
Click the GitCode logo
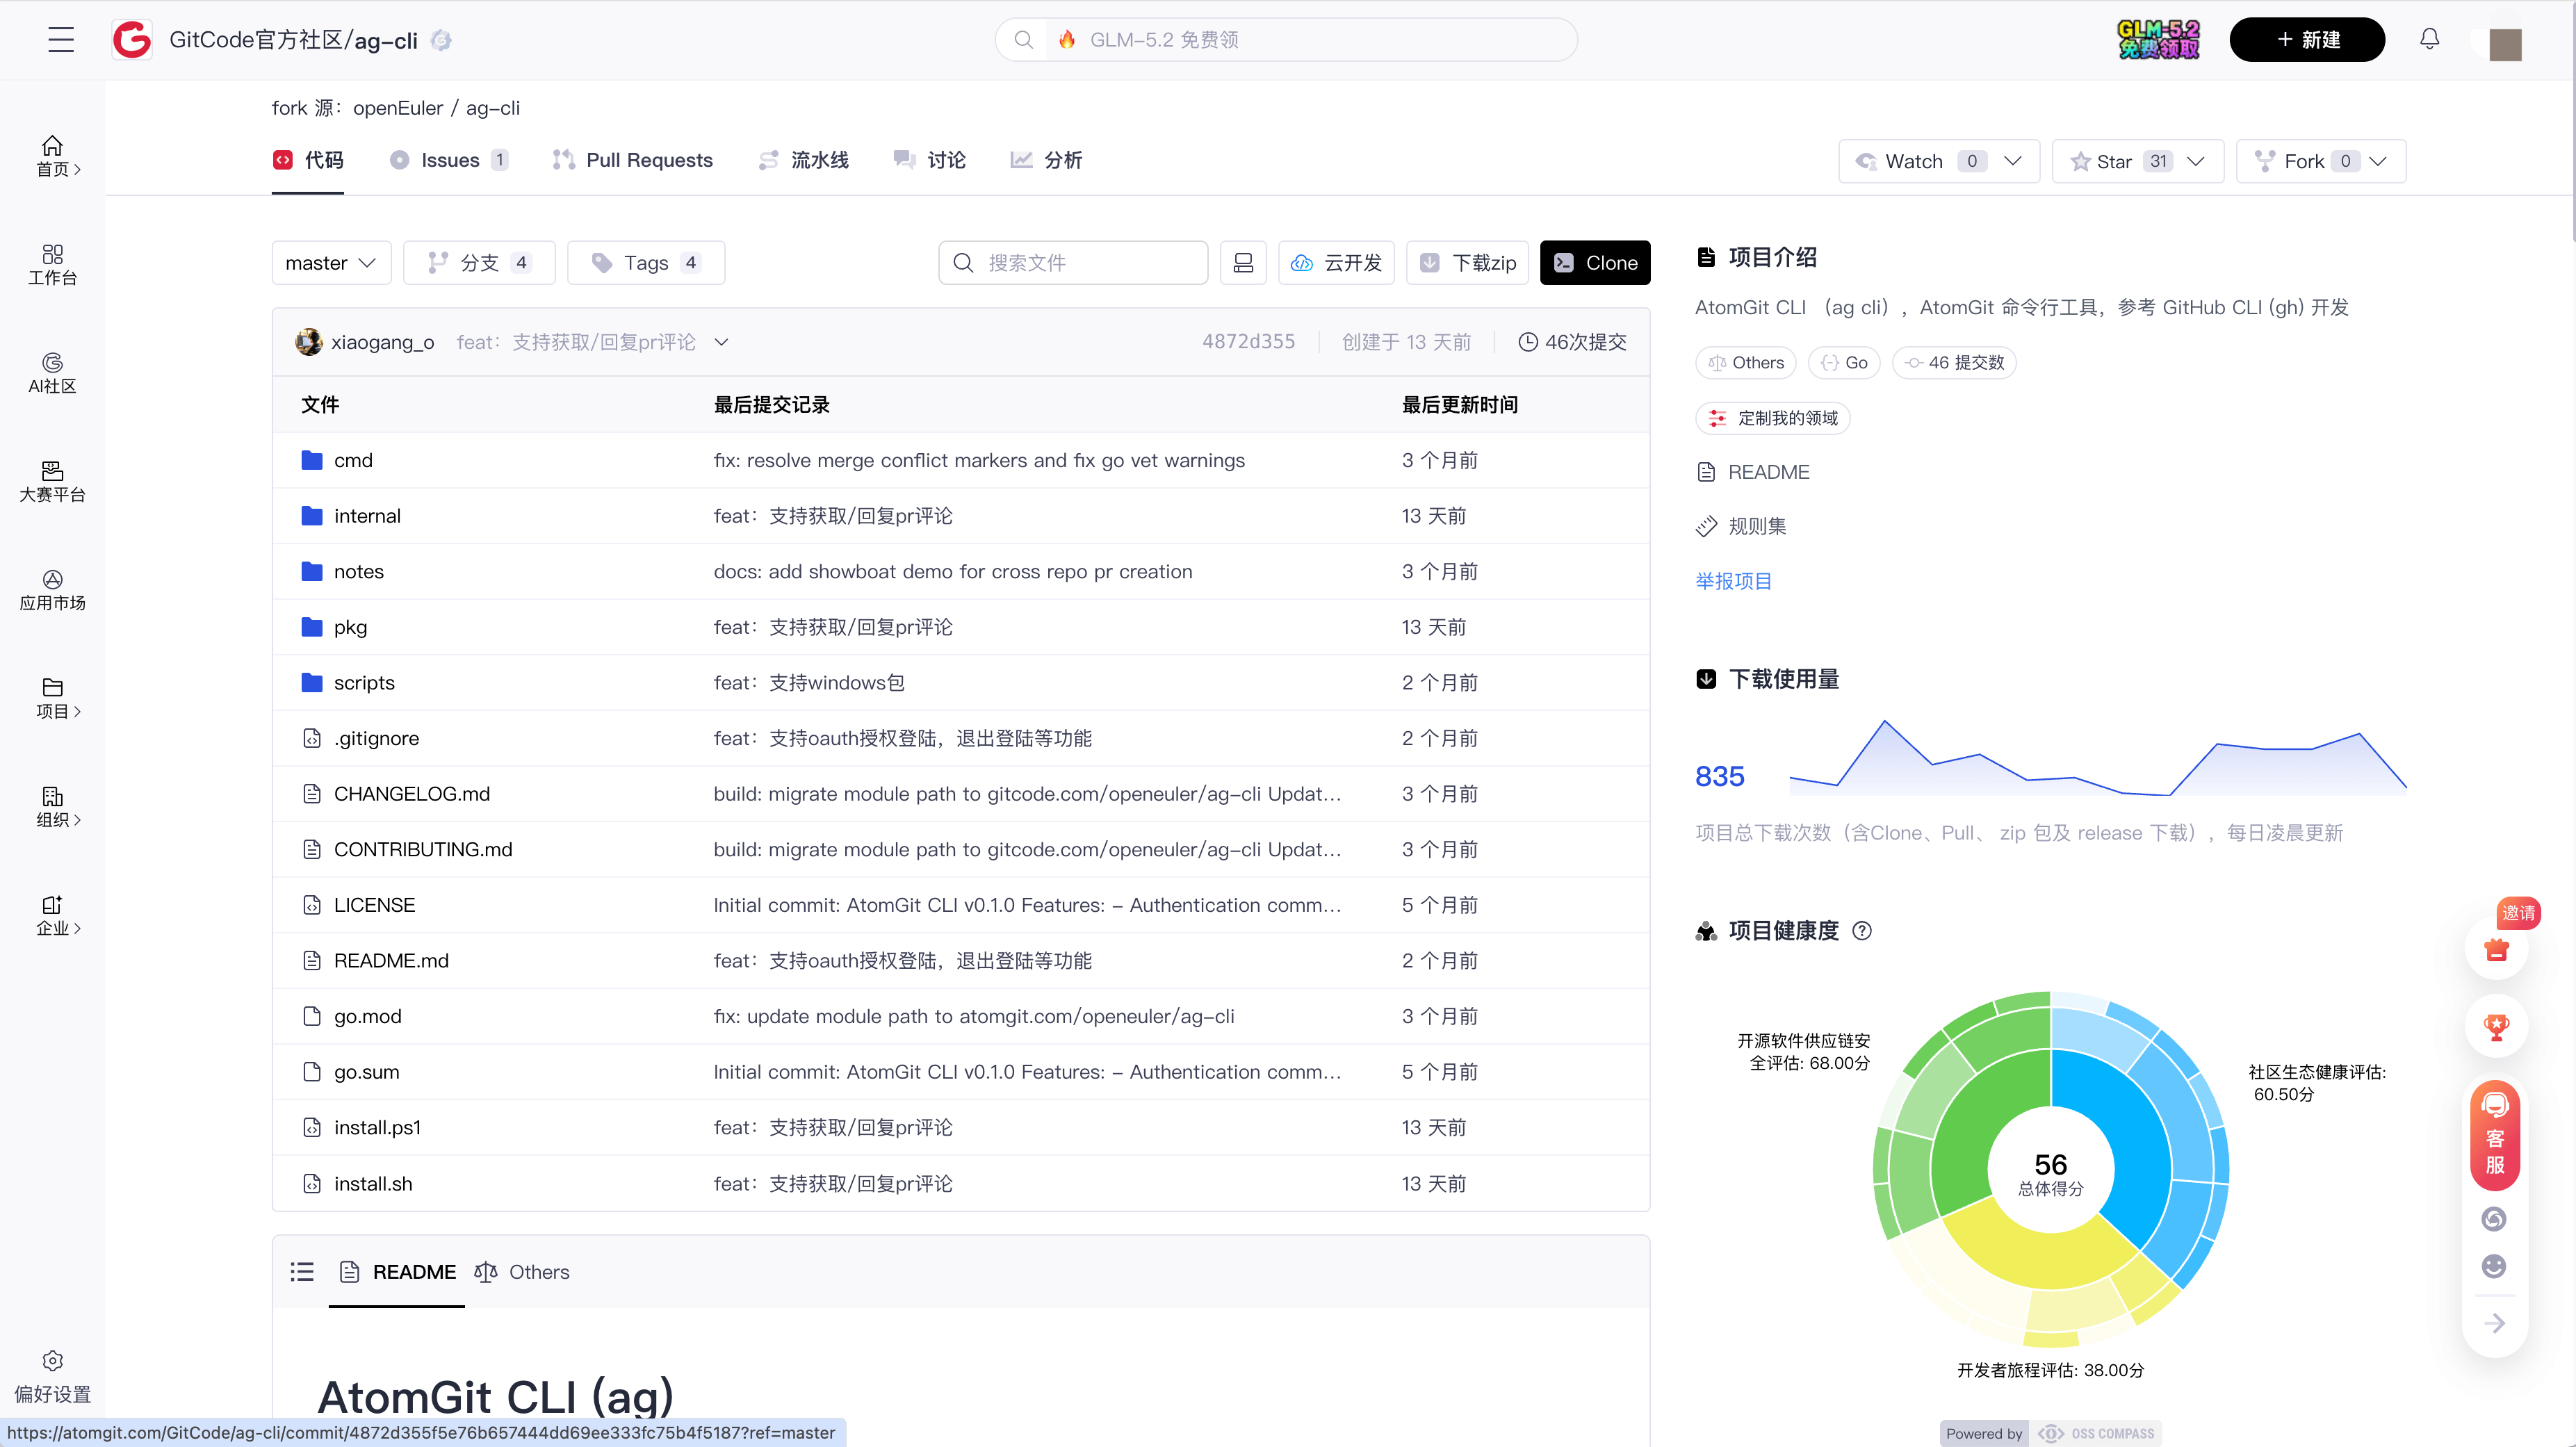tap(132, 40)
